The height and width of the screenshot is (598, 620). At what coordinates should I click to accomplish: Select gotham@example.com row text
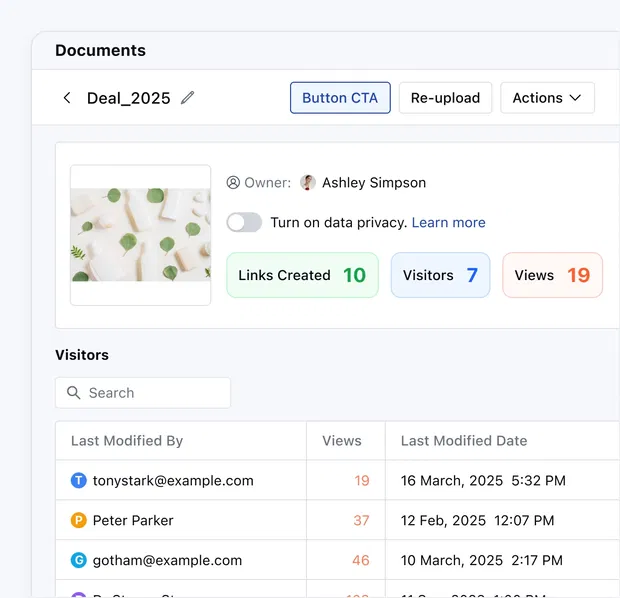[x=167, y=560]
